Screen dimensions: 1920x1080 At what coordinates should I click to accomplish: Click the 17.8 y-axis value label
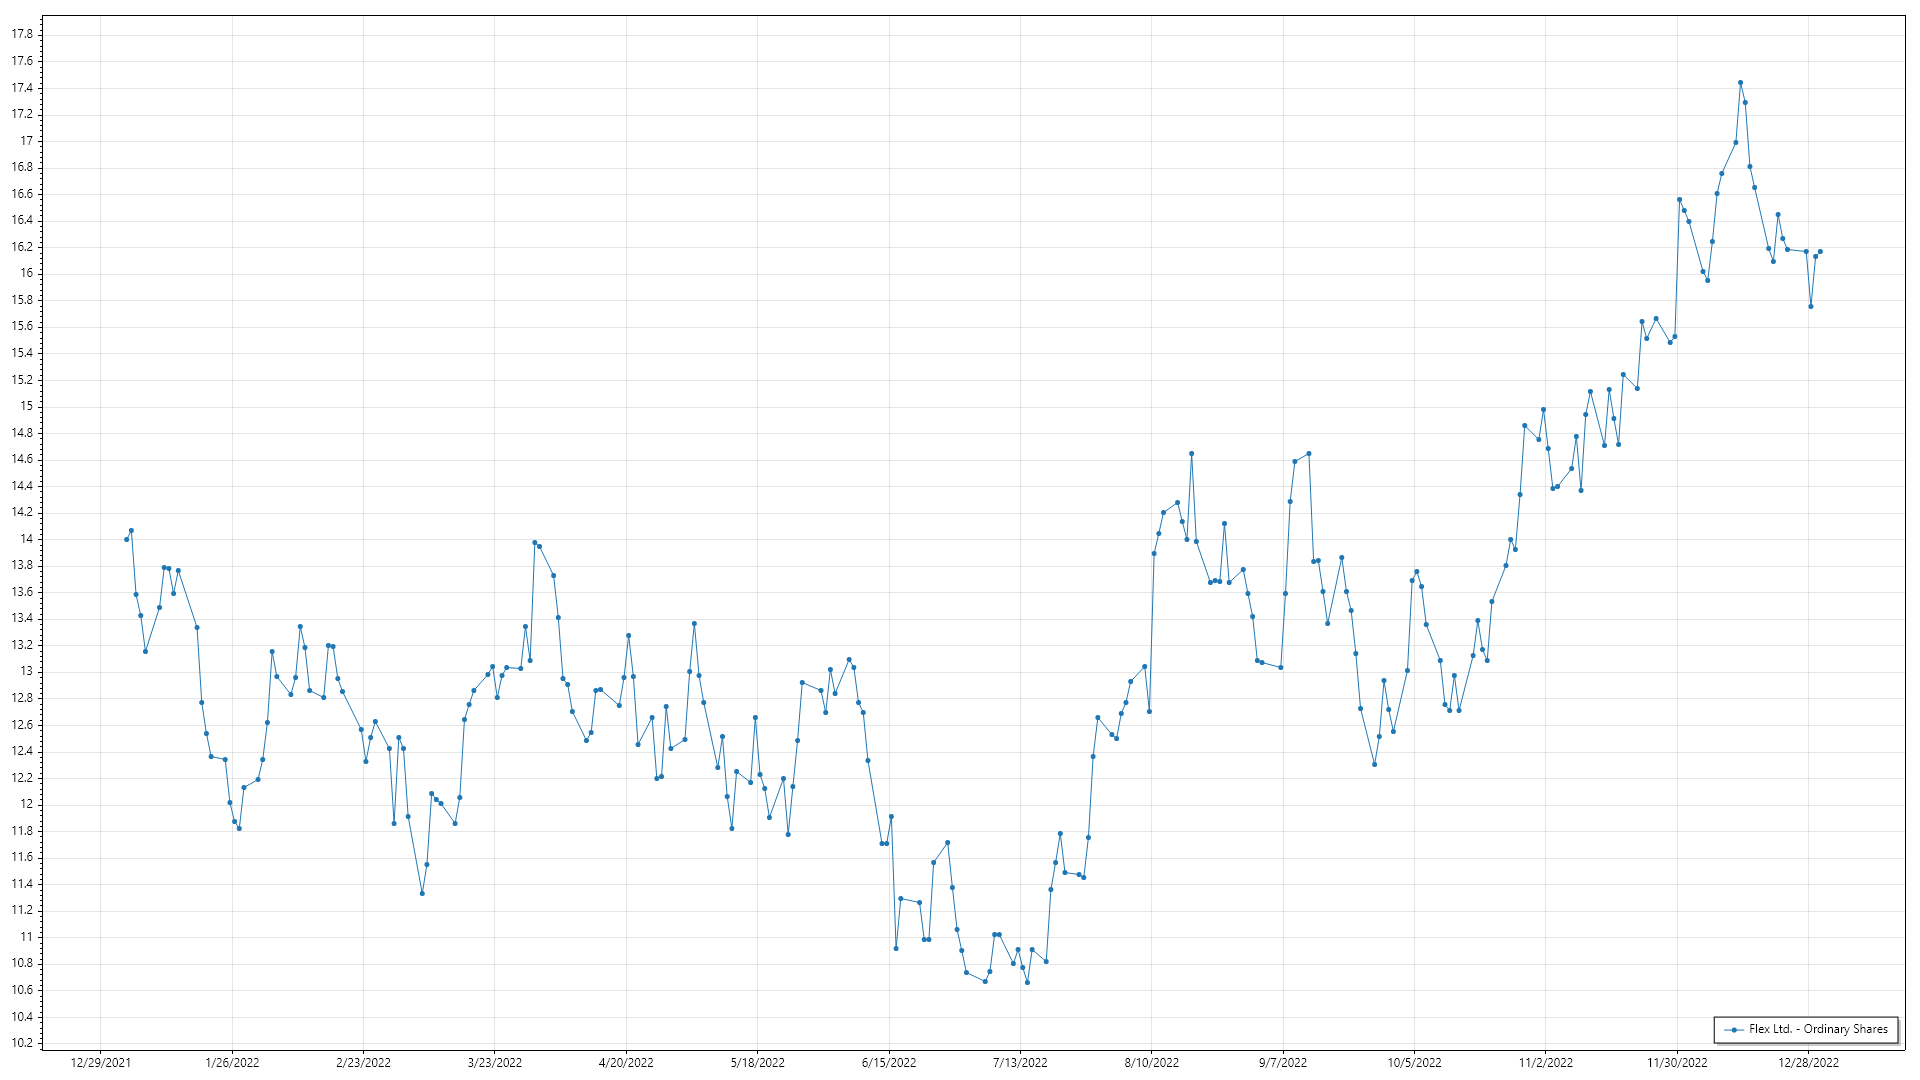click(22, 34)
